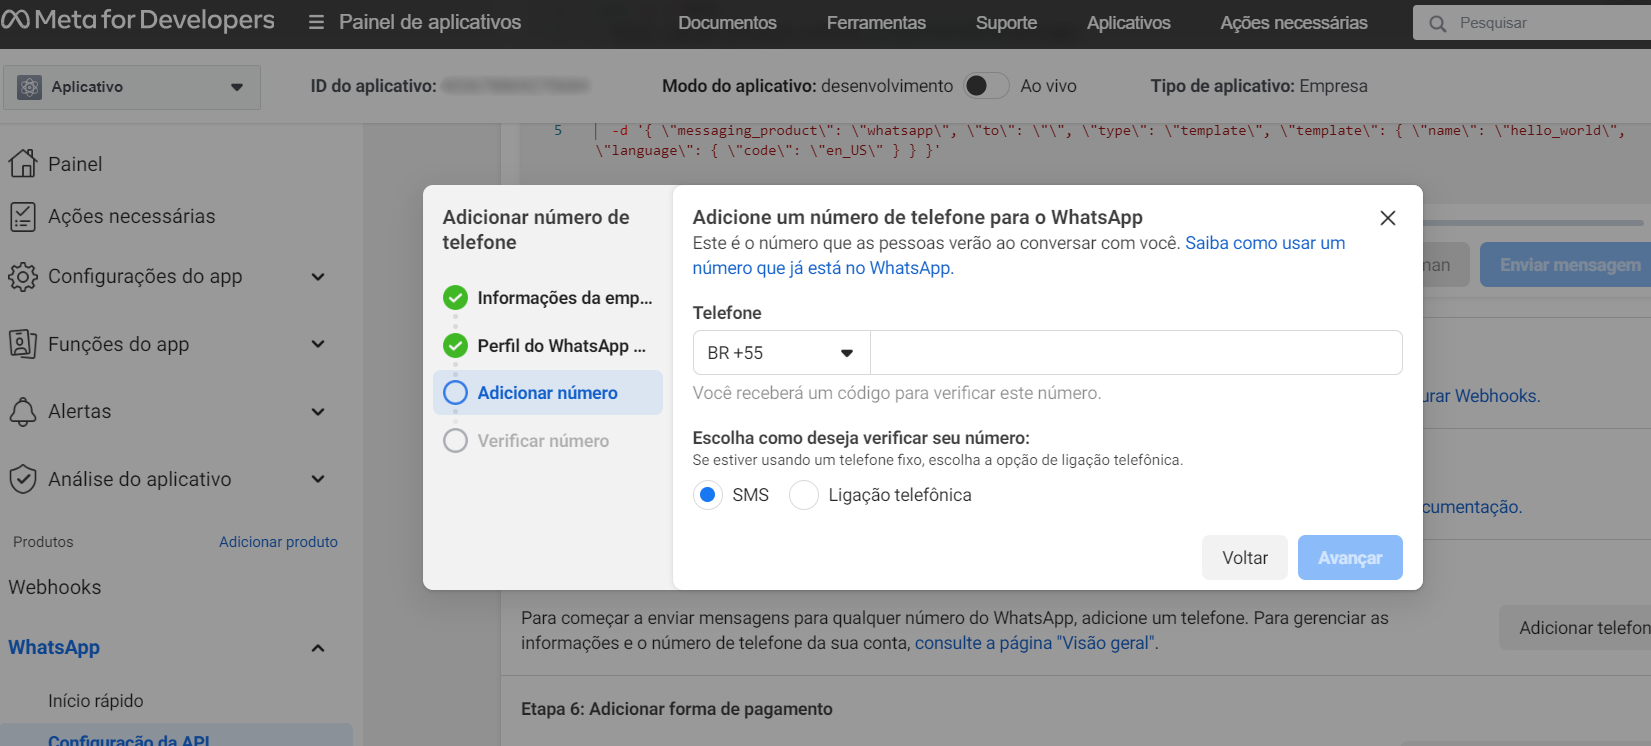This screenshot has width=1651, height=746.
Task: Click the Webhooks configuration link behind dialog
Action: [1482, 396]
